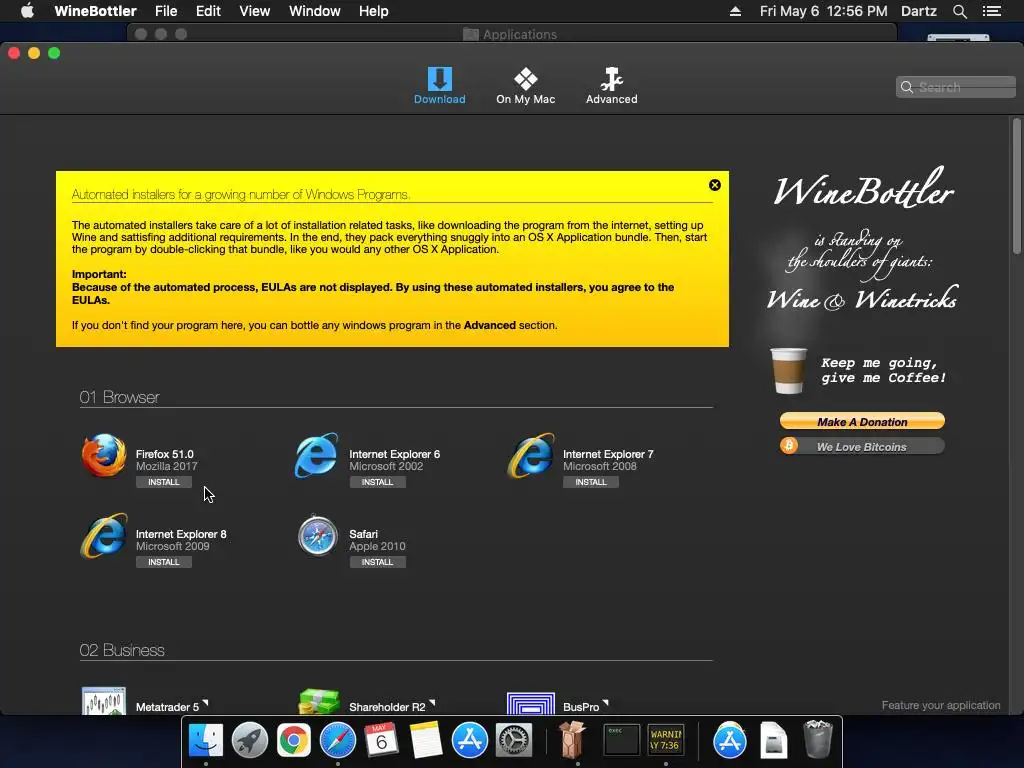This screenshot has width=1024, height=768.
Task: Open the disk image file in Dock
Action: [774, 741]
